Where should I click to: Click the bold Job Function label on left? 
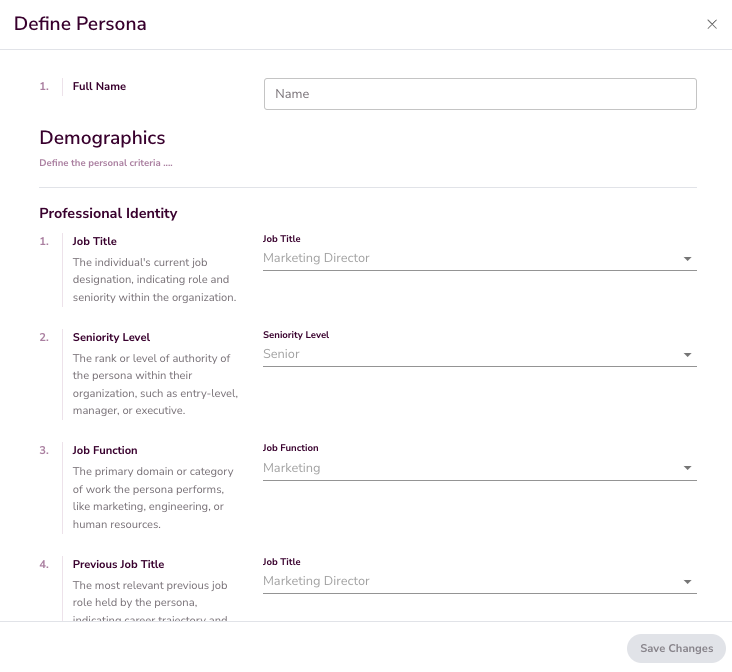click(x=105, y=451)
